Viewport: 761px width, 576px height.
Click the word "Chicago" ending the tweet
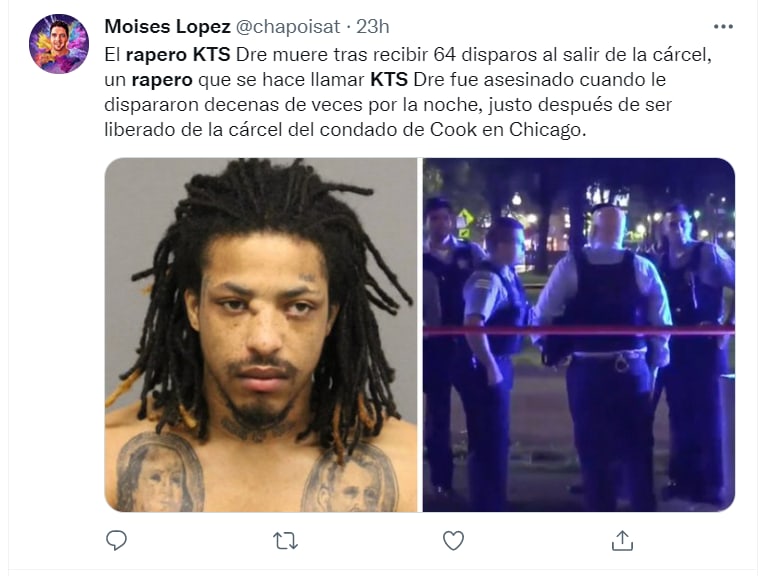(547, 130)
